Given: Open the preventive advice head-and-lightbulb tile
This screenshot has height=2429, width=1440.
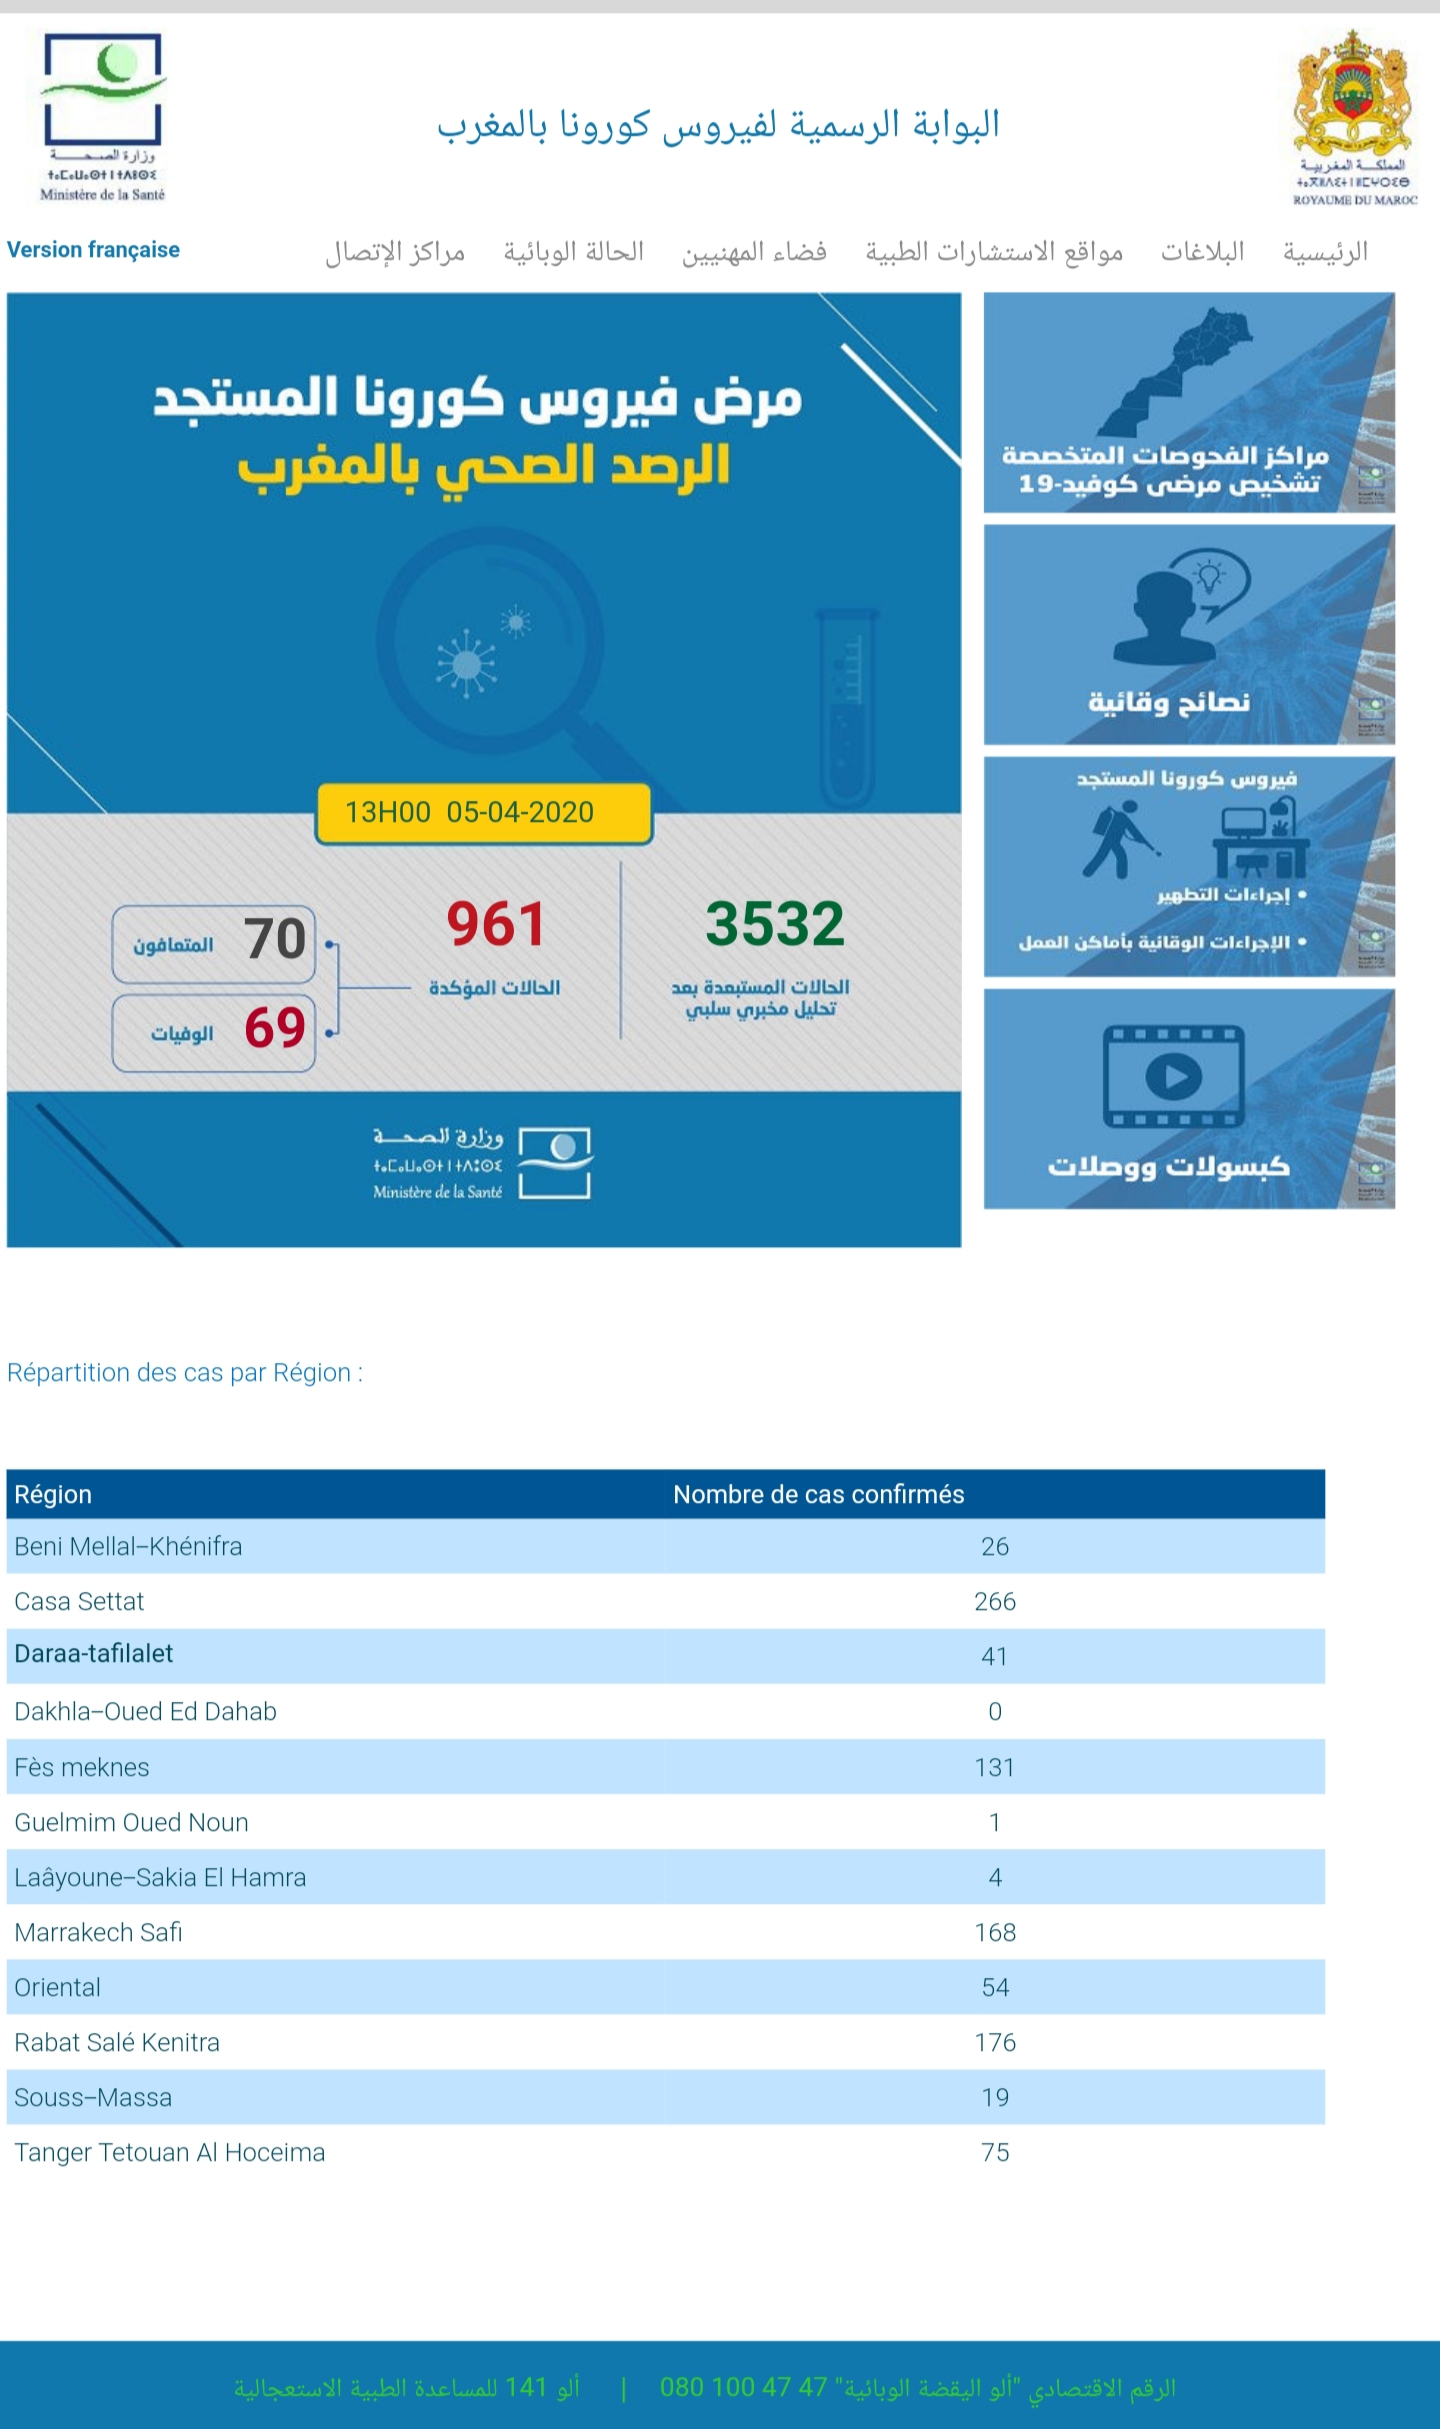Looking at the screenshot, I should (1189, 634).
